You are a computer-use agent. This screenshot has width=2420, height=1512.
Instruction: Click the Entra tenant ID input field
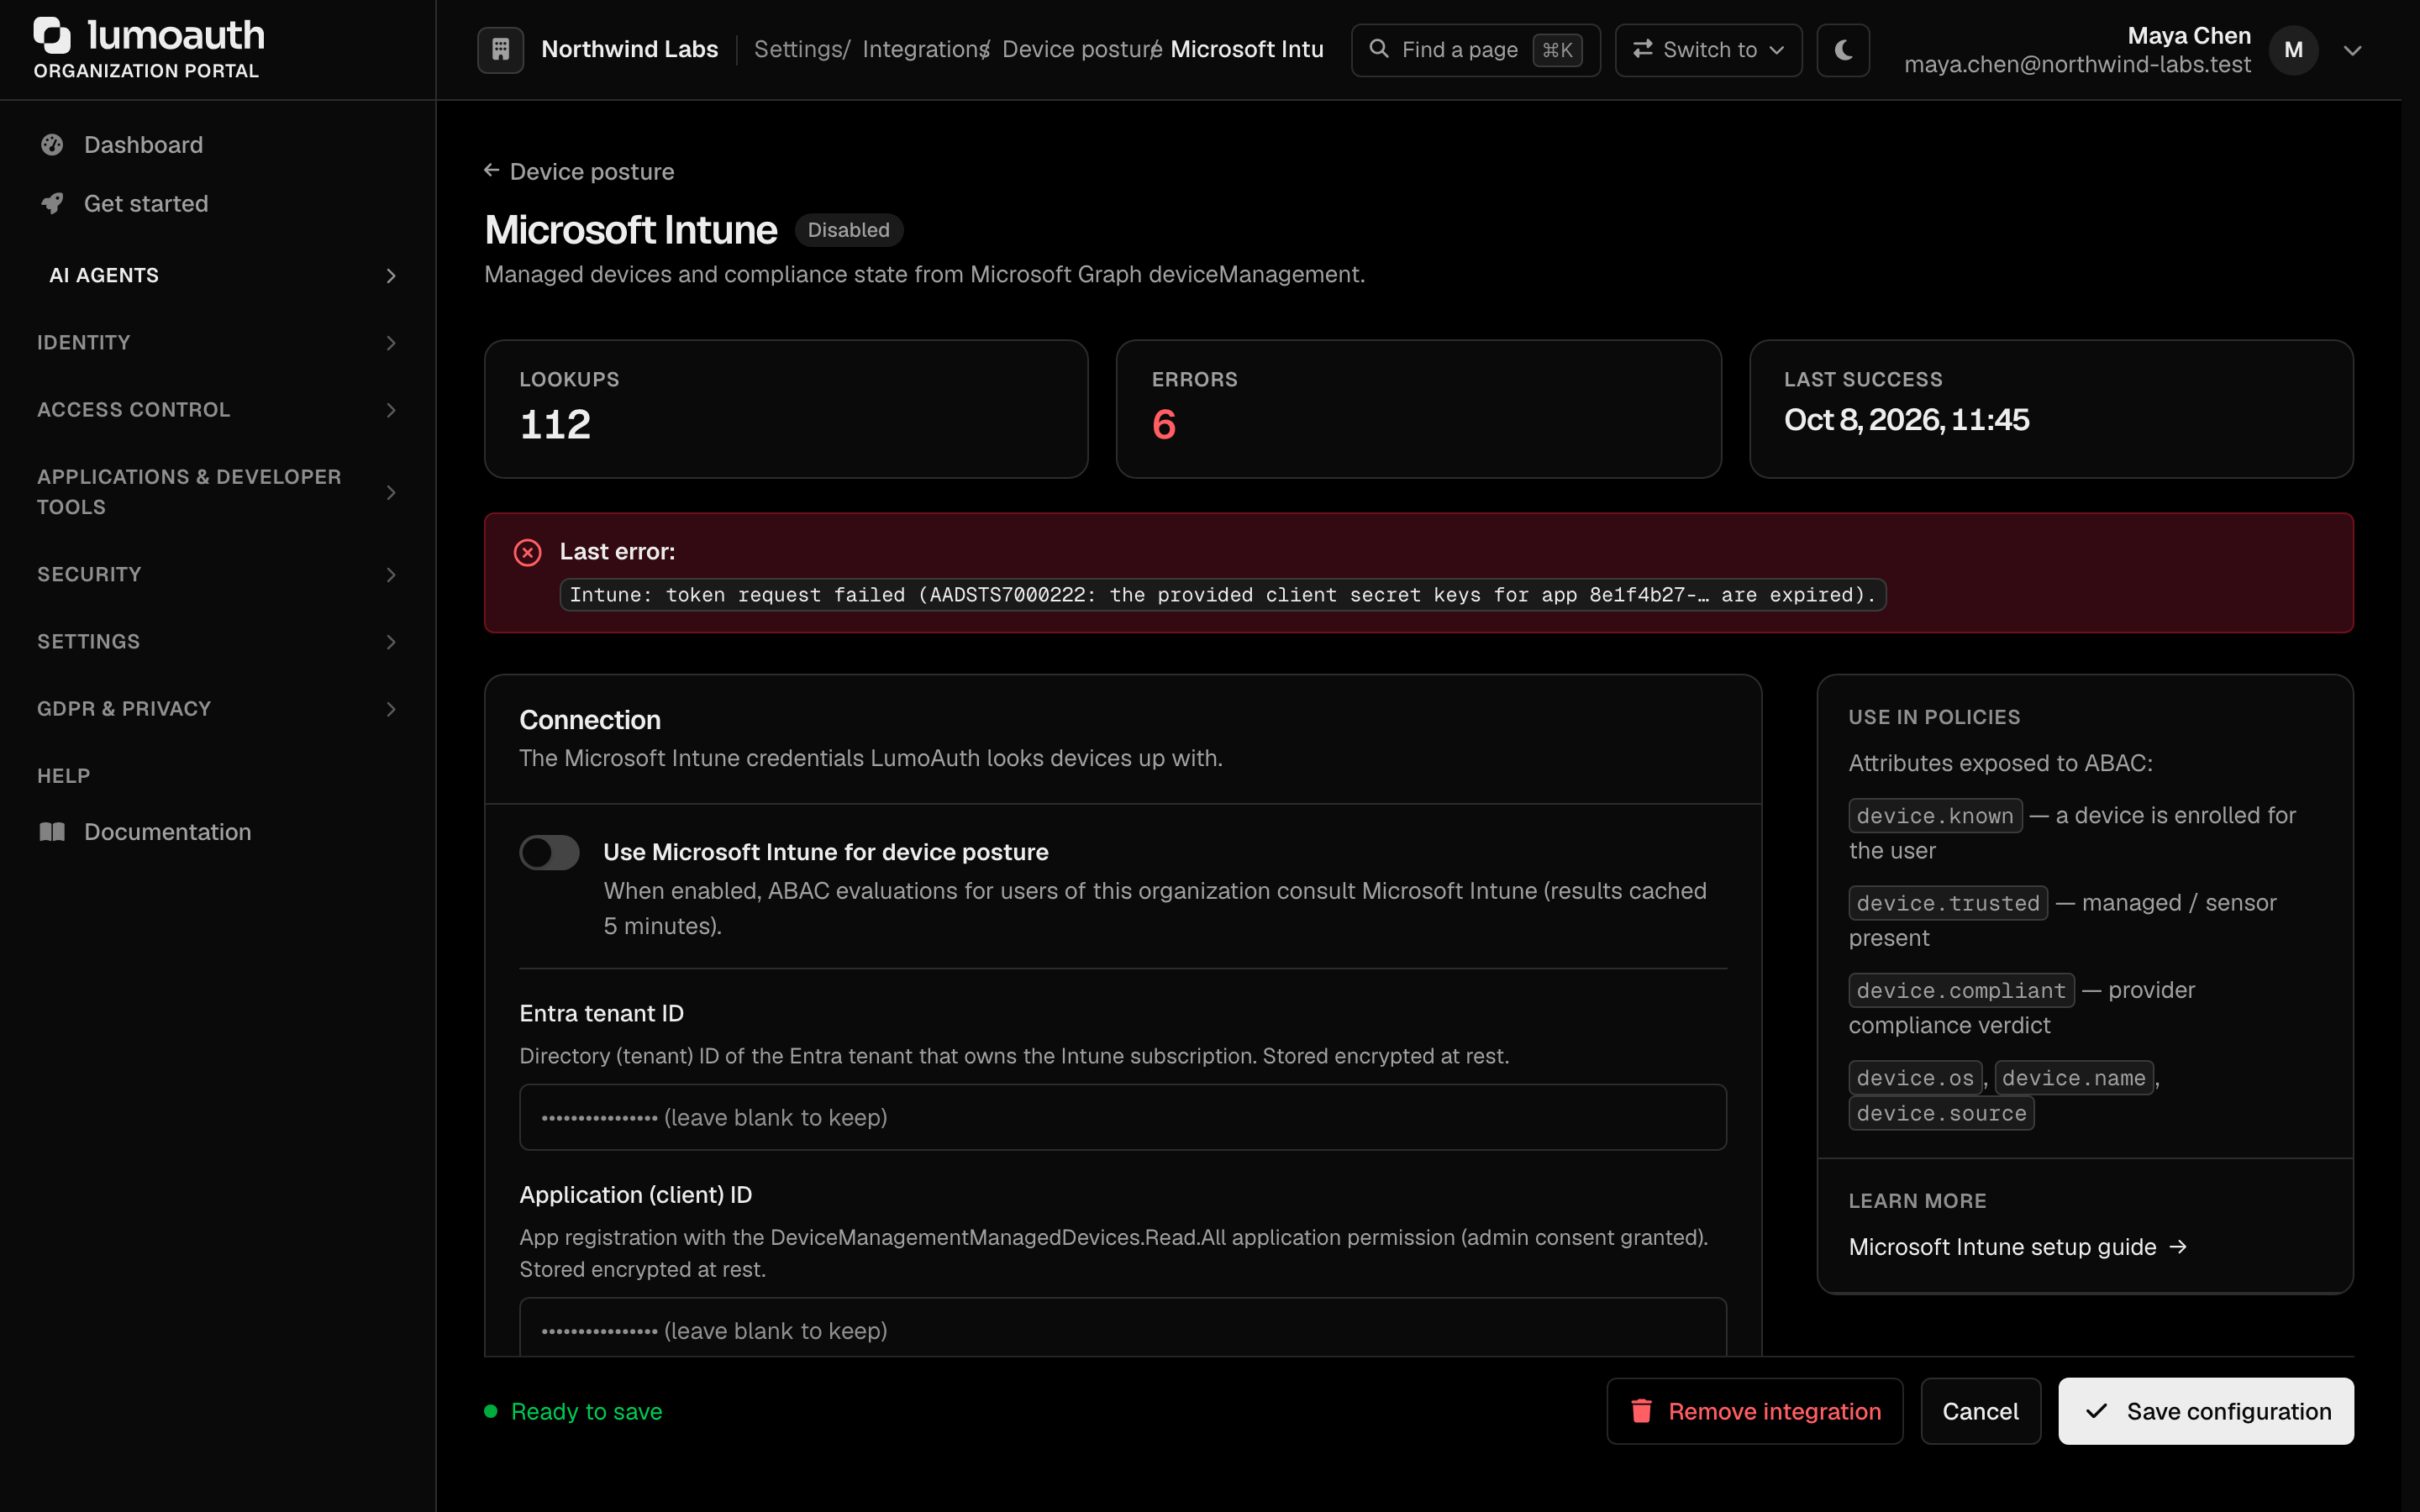1122,1117
